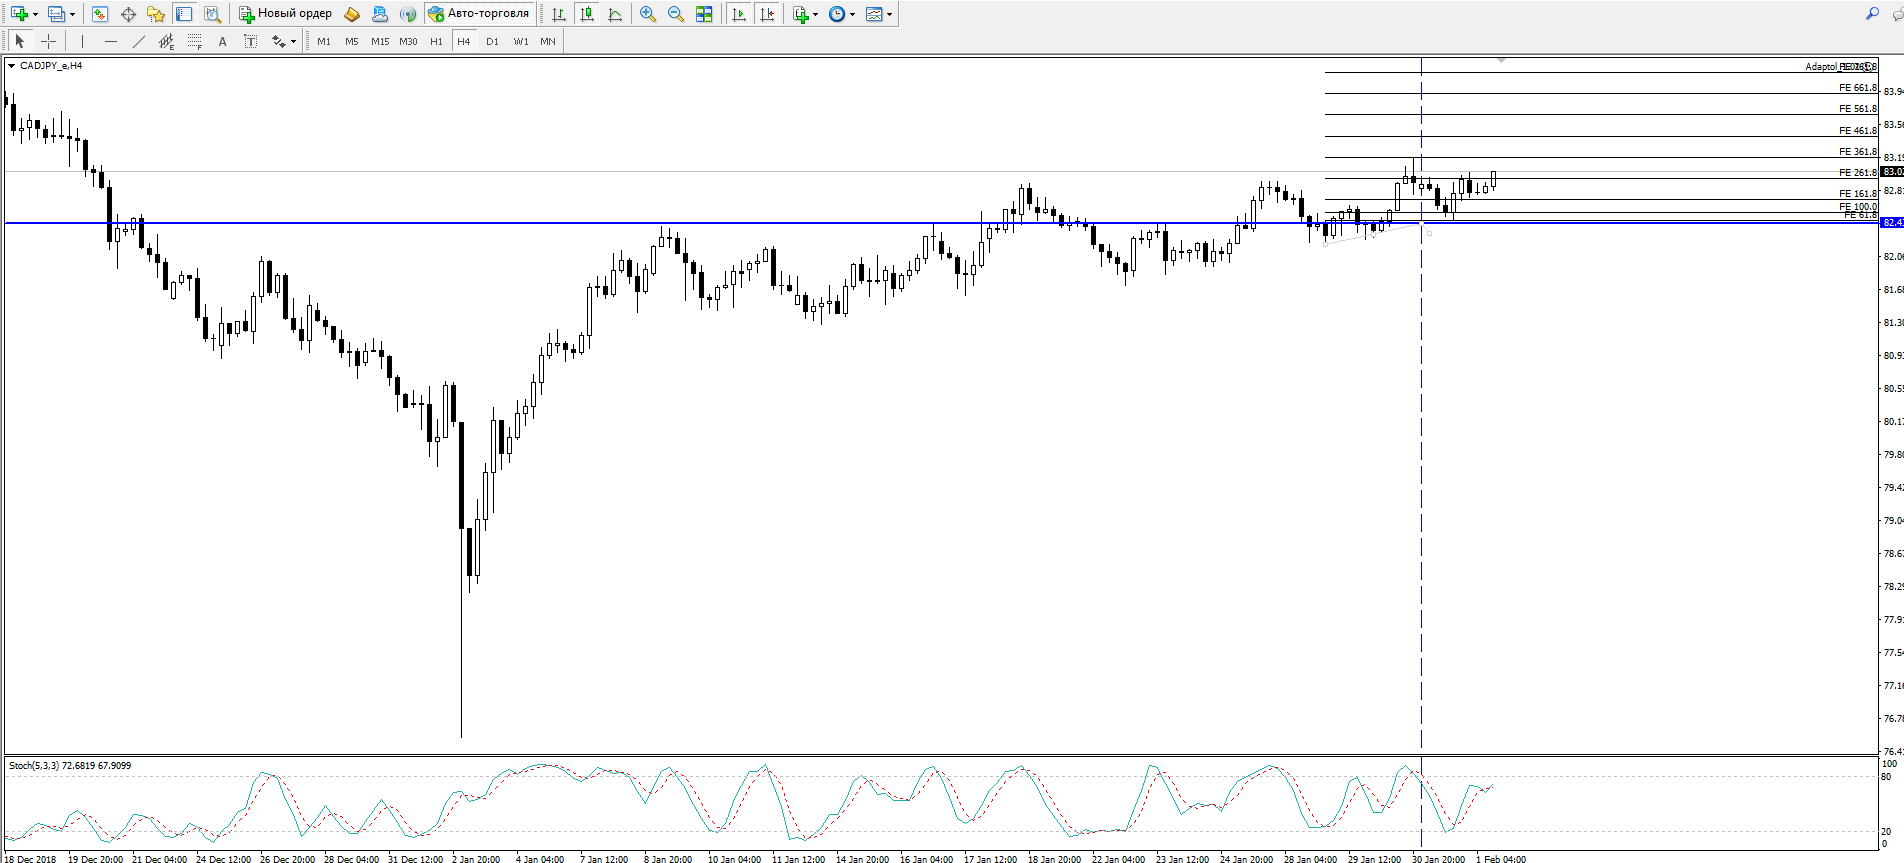Viewport: 1904px width, 863px height.
Task: Switch to the M15 timeframe
Action: (x=380, y=41)
